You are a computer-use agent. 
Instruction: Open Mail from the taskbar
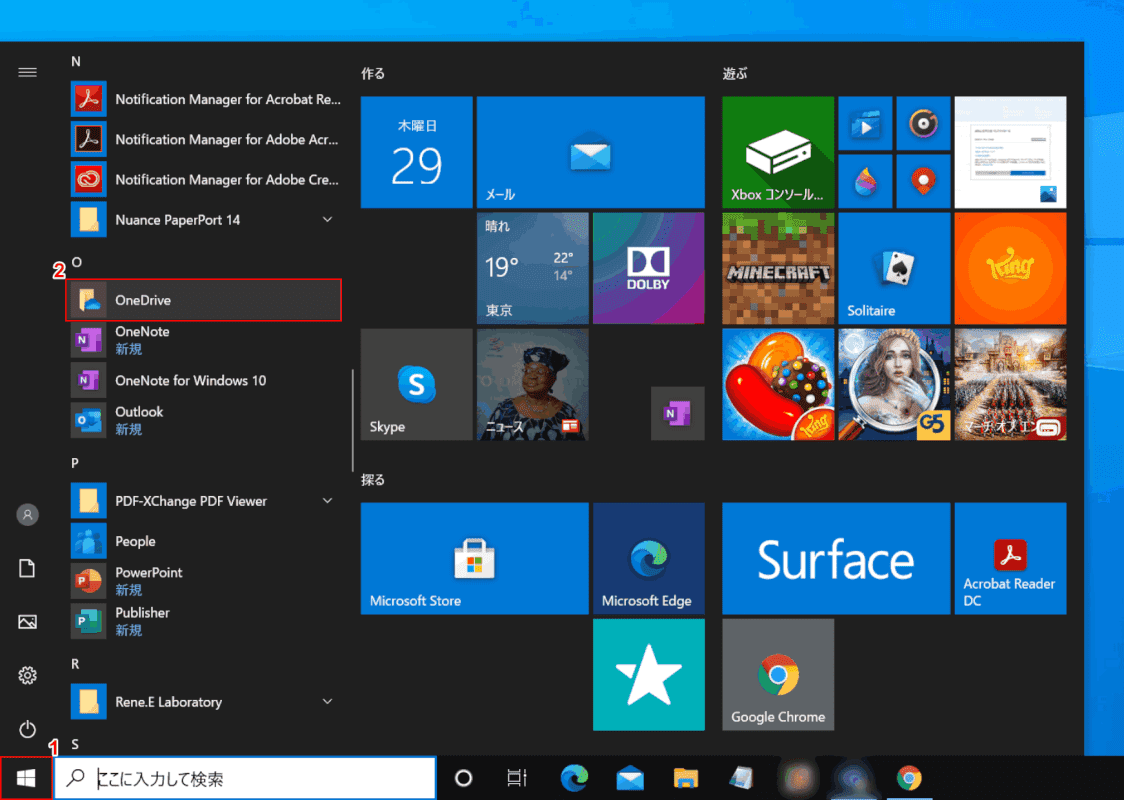coord(630,778)
